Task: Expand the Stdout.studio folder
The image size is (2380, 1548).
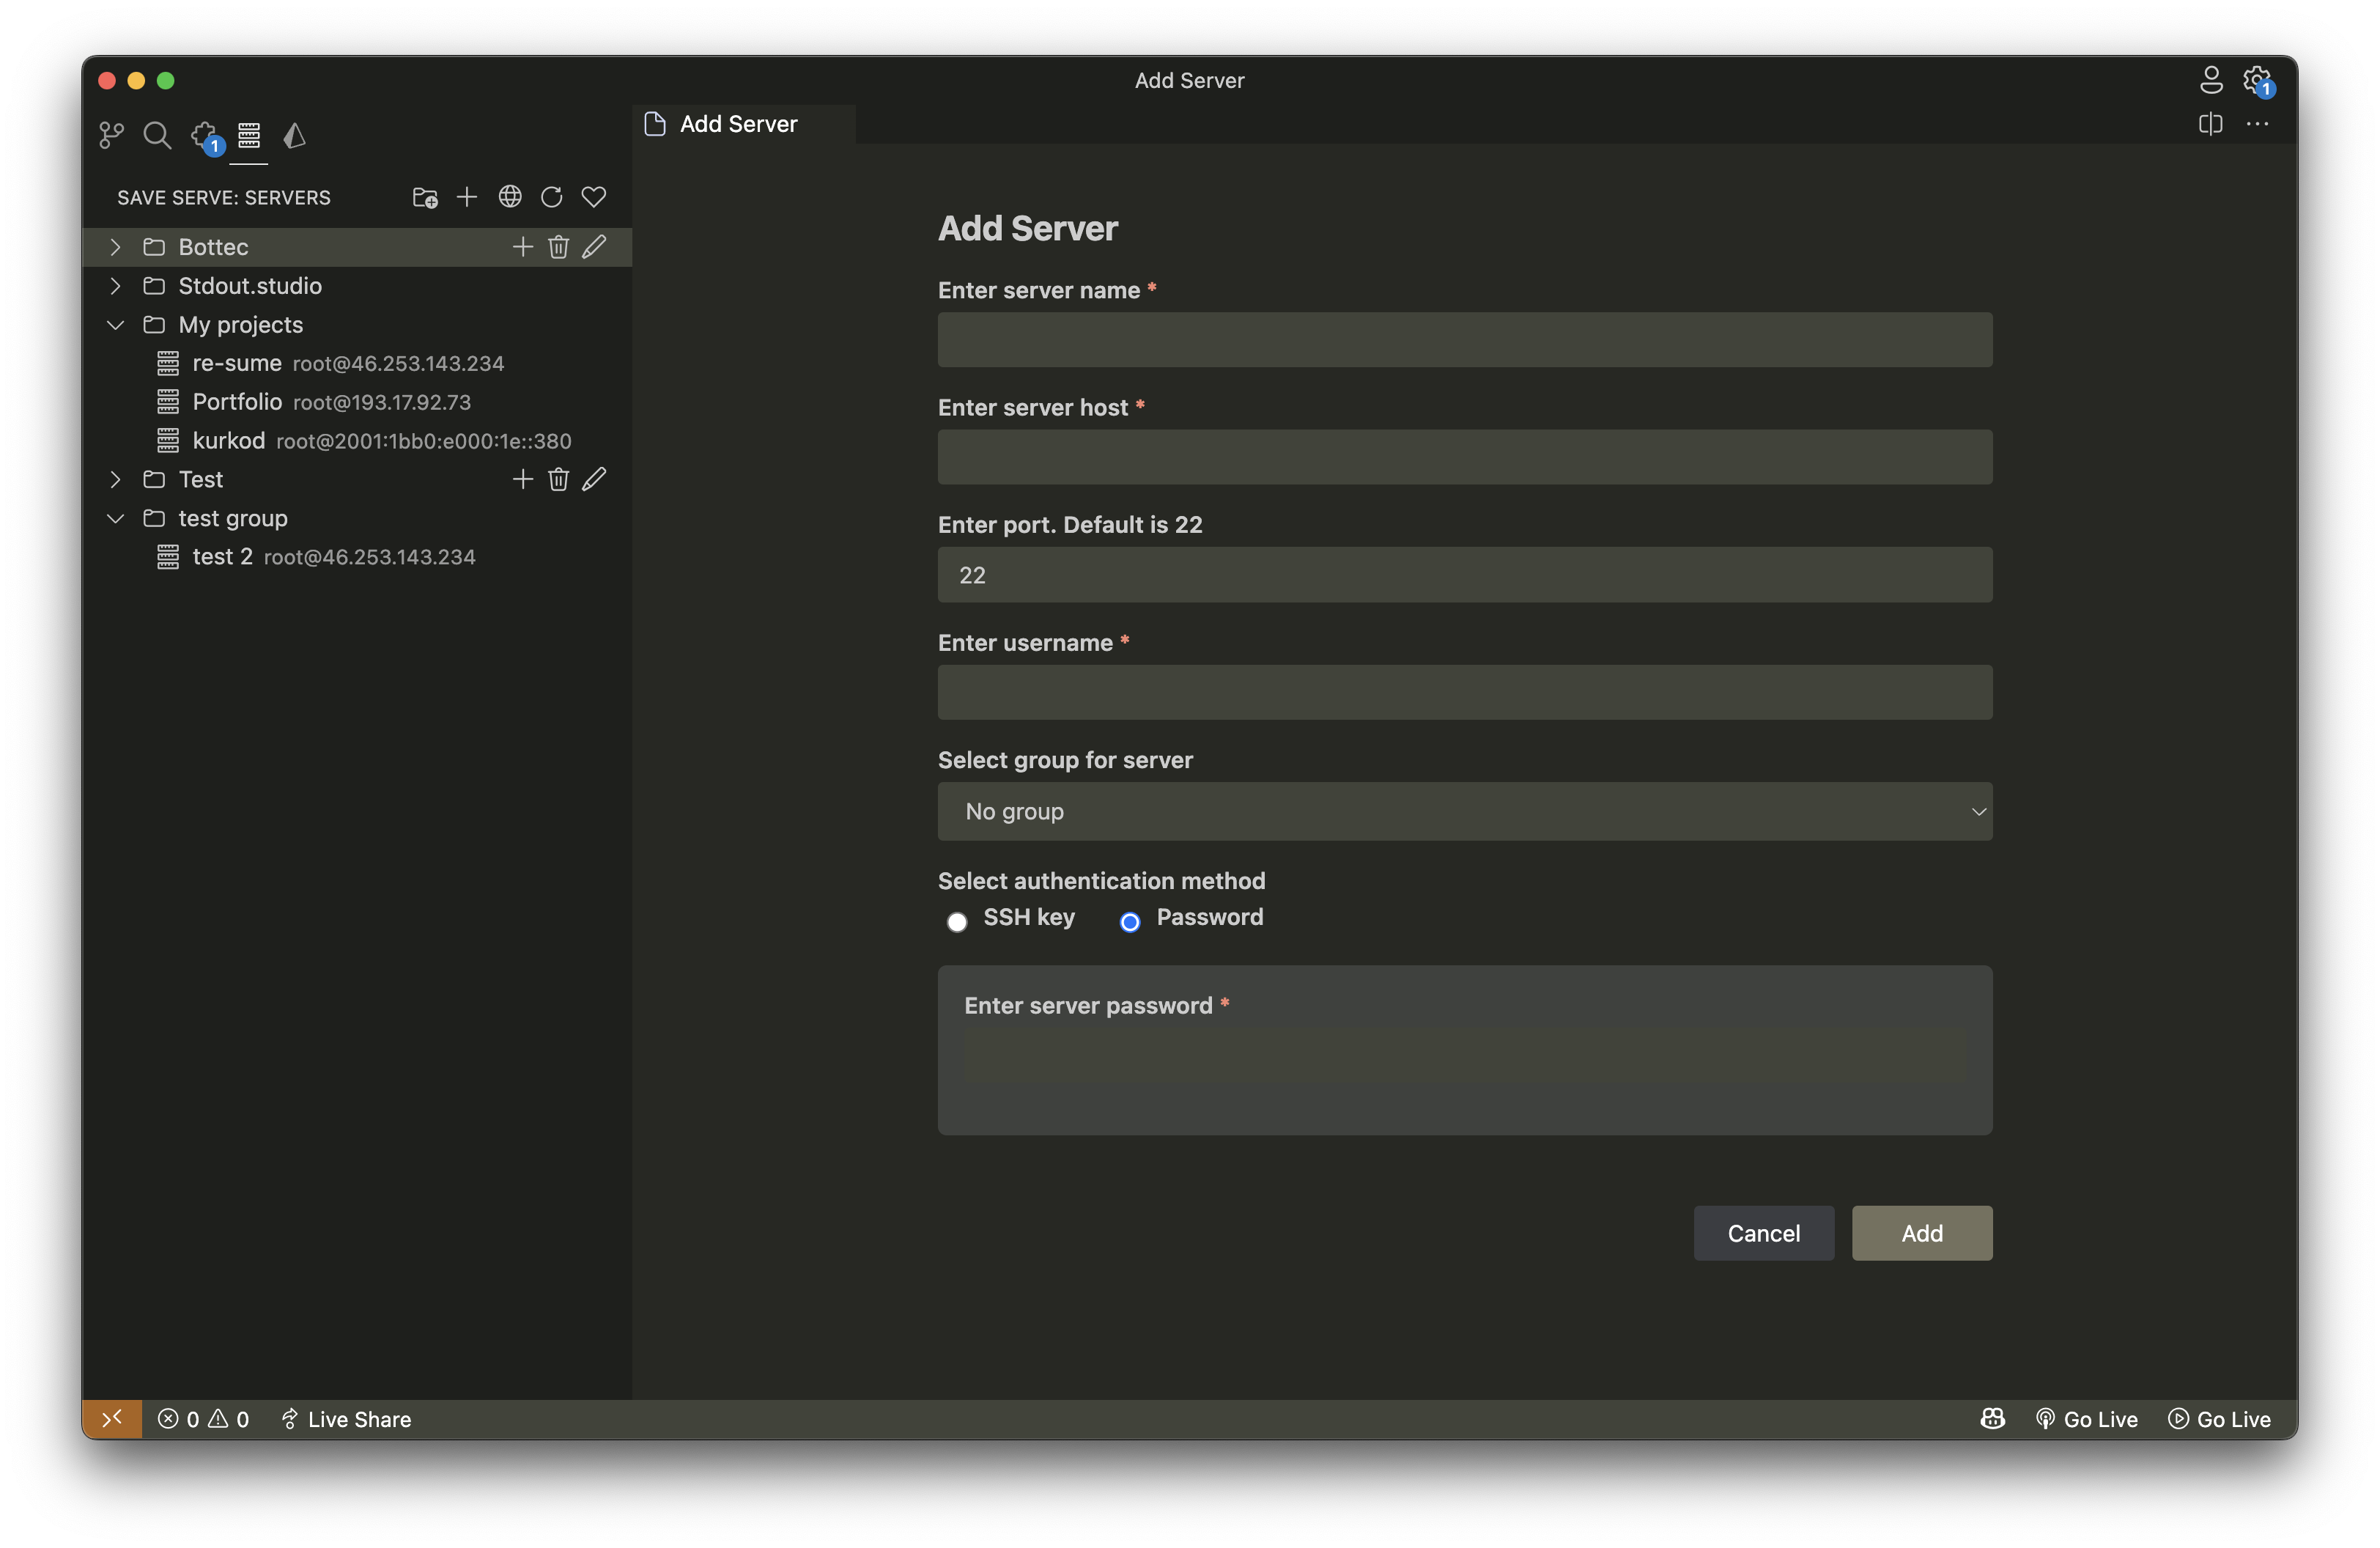Action: point(115,286)
